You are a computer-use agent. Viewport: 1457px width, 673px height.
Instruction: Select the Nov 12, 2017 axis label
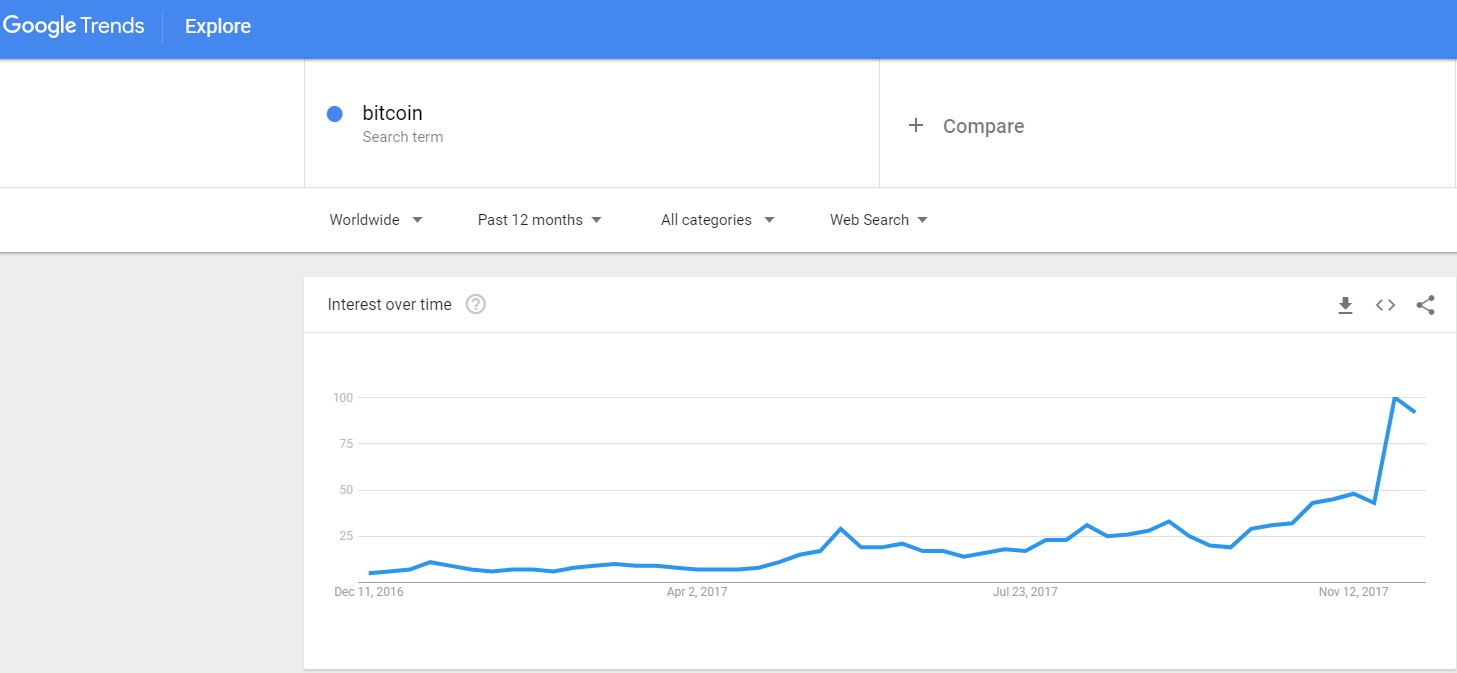click(x=1353, y=592)
